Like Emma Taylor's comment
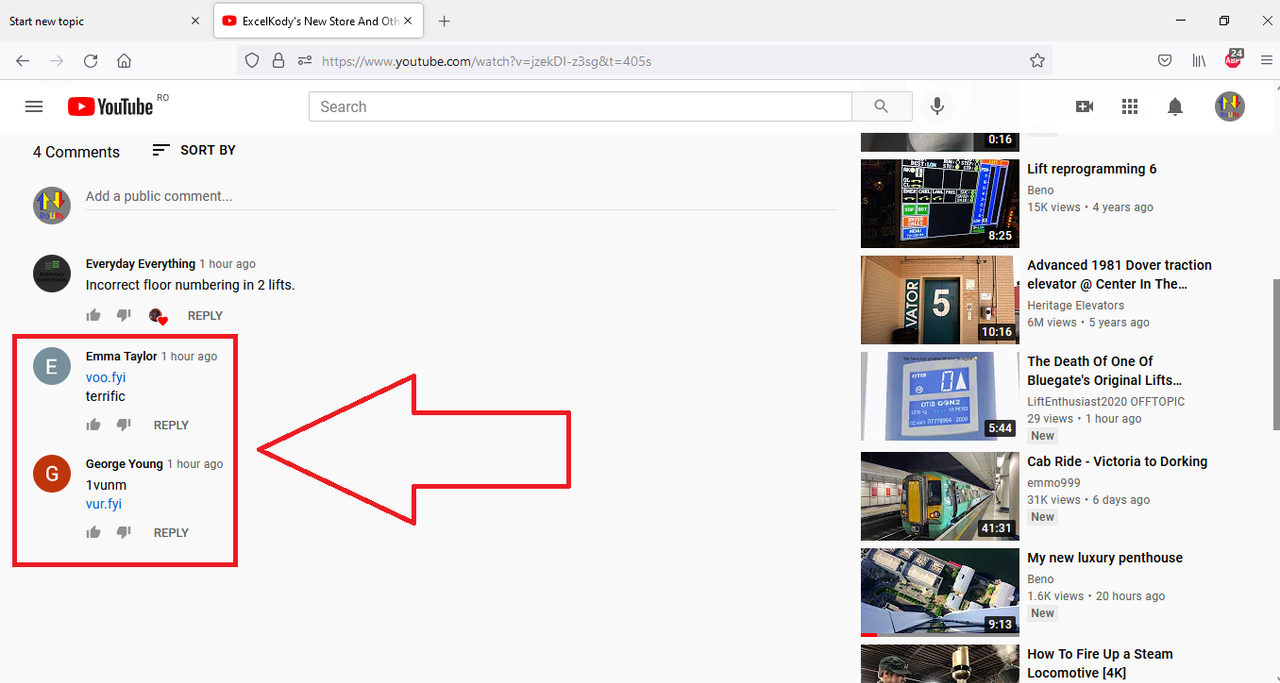The width and height of the screenshot is (1280, 683). (x=94, y=425)
